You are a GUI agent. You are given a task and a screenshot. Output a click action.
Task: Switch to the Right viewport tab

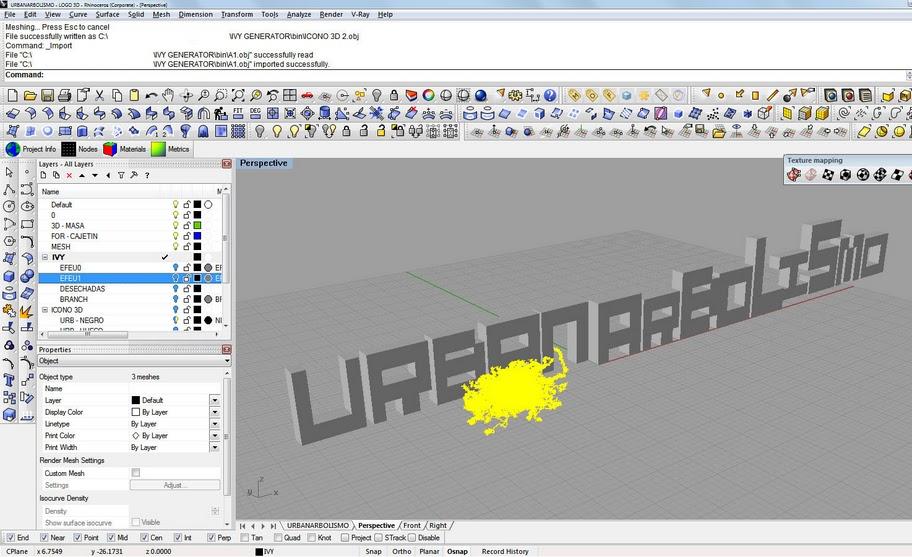[438, 526]
